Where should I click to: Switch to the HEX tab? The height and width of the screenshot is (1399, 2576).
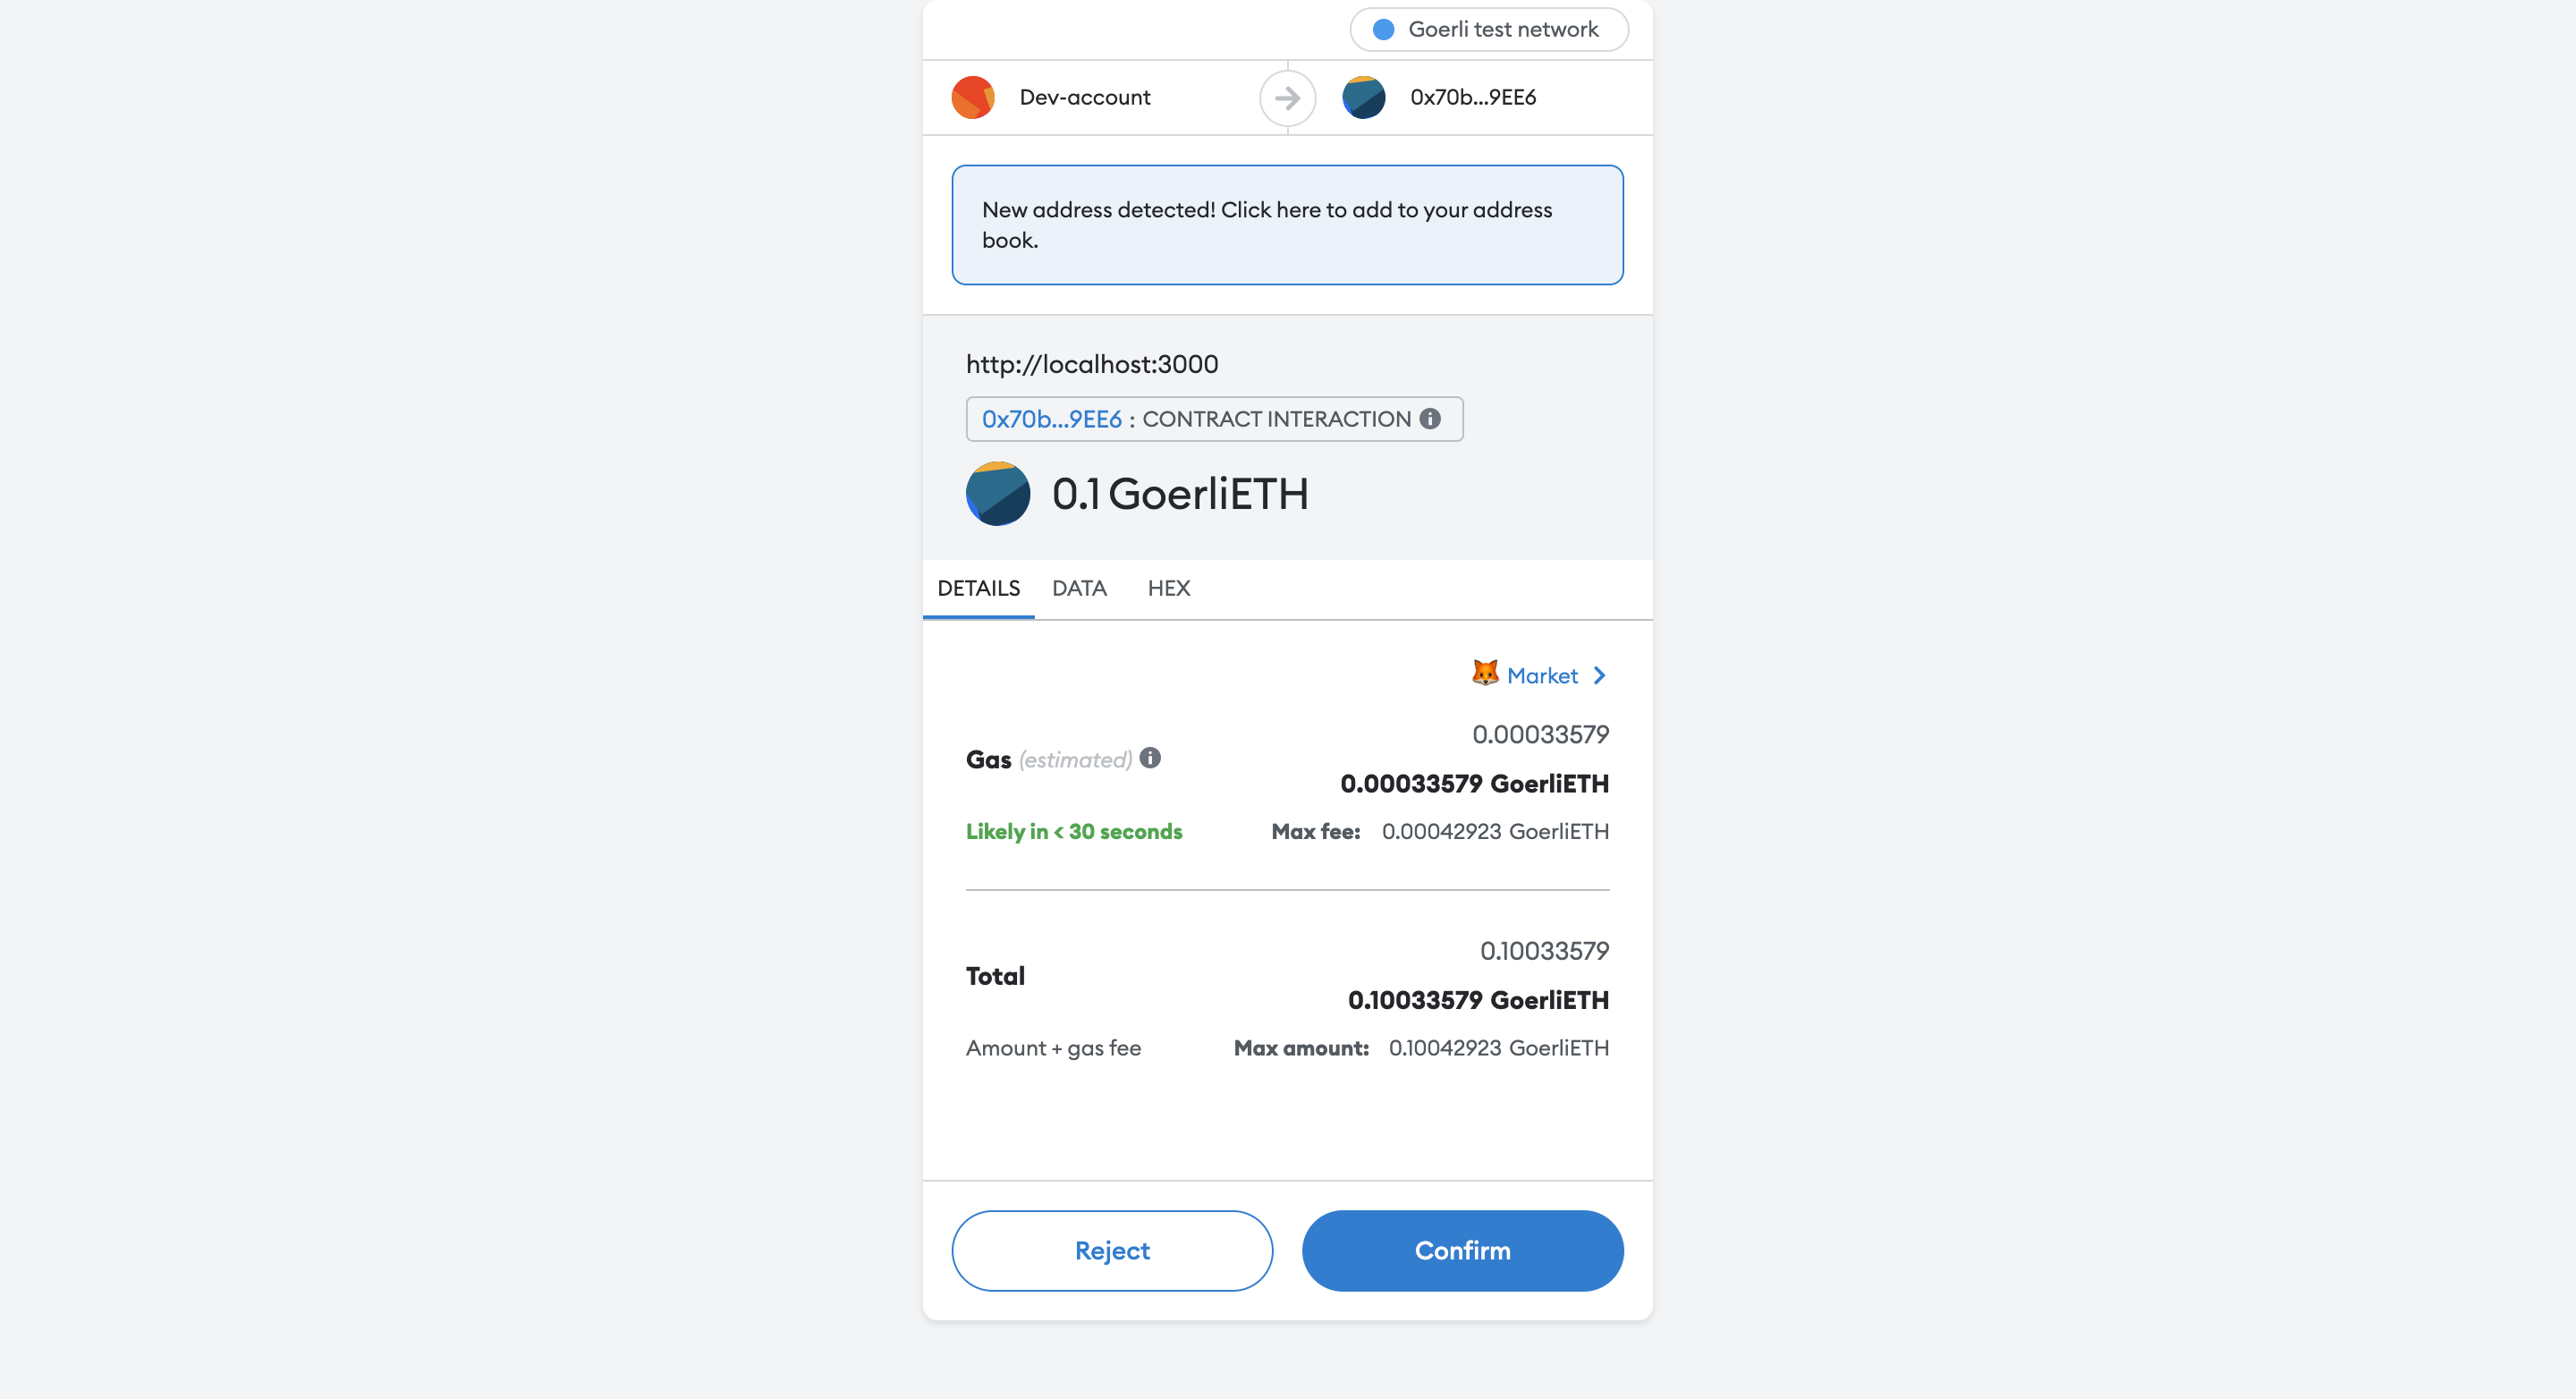click(x=1168, y=588)
